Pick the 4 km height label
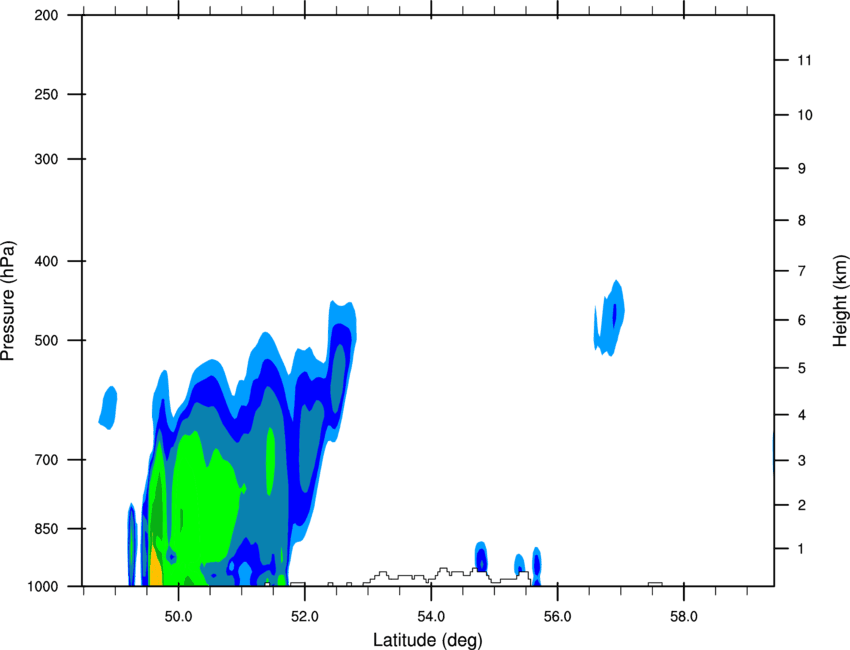The image size is (850, 650). point(802,415)
